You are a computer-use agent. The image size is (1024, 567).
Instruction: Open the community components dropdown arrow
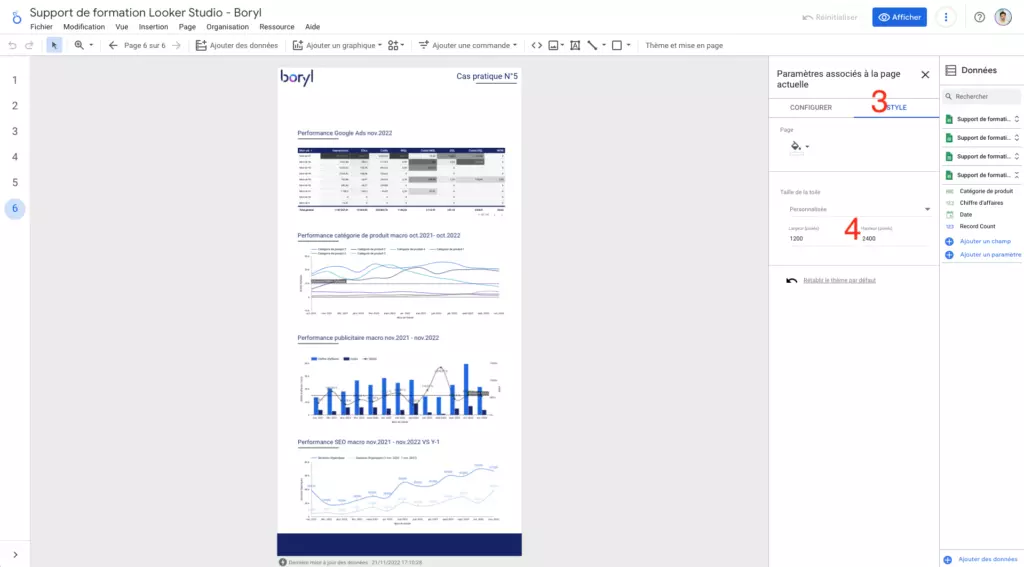(x=402, y=45)
